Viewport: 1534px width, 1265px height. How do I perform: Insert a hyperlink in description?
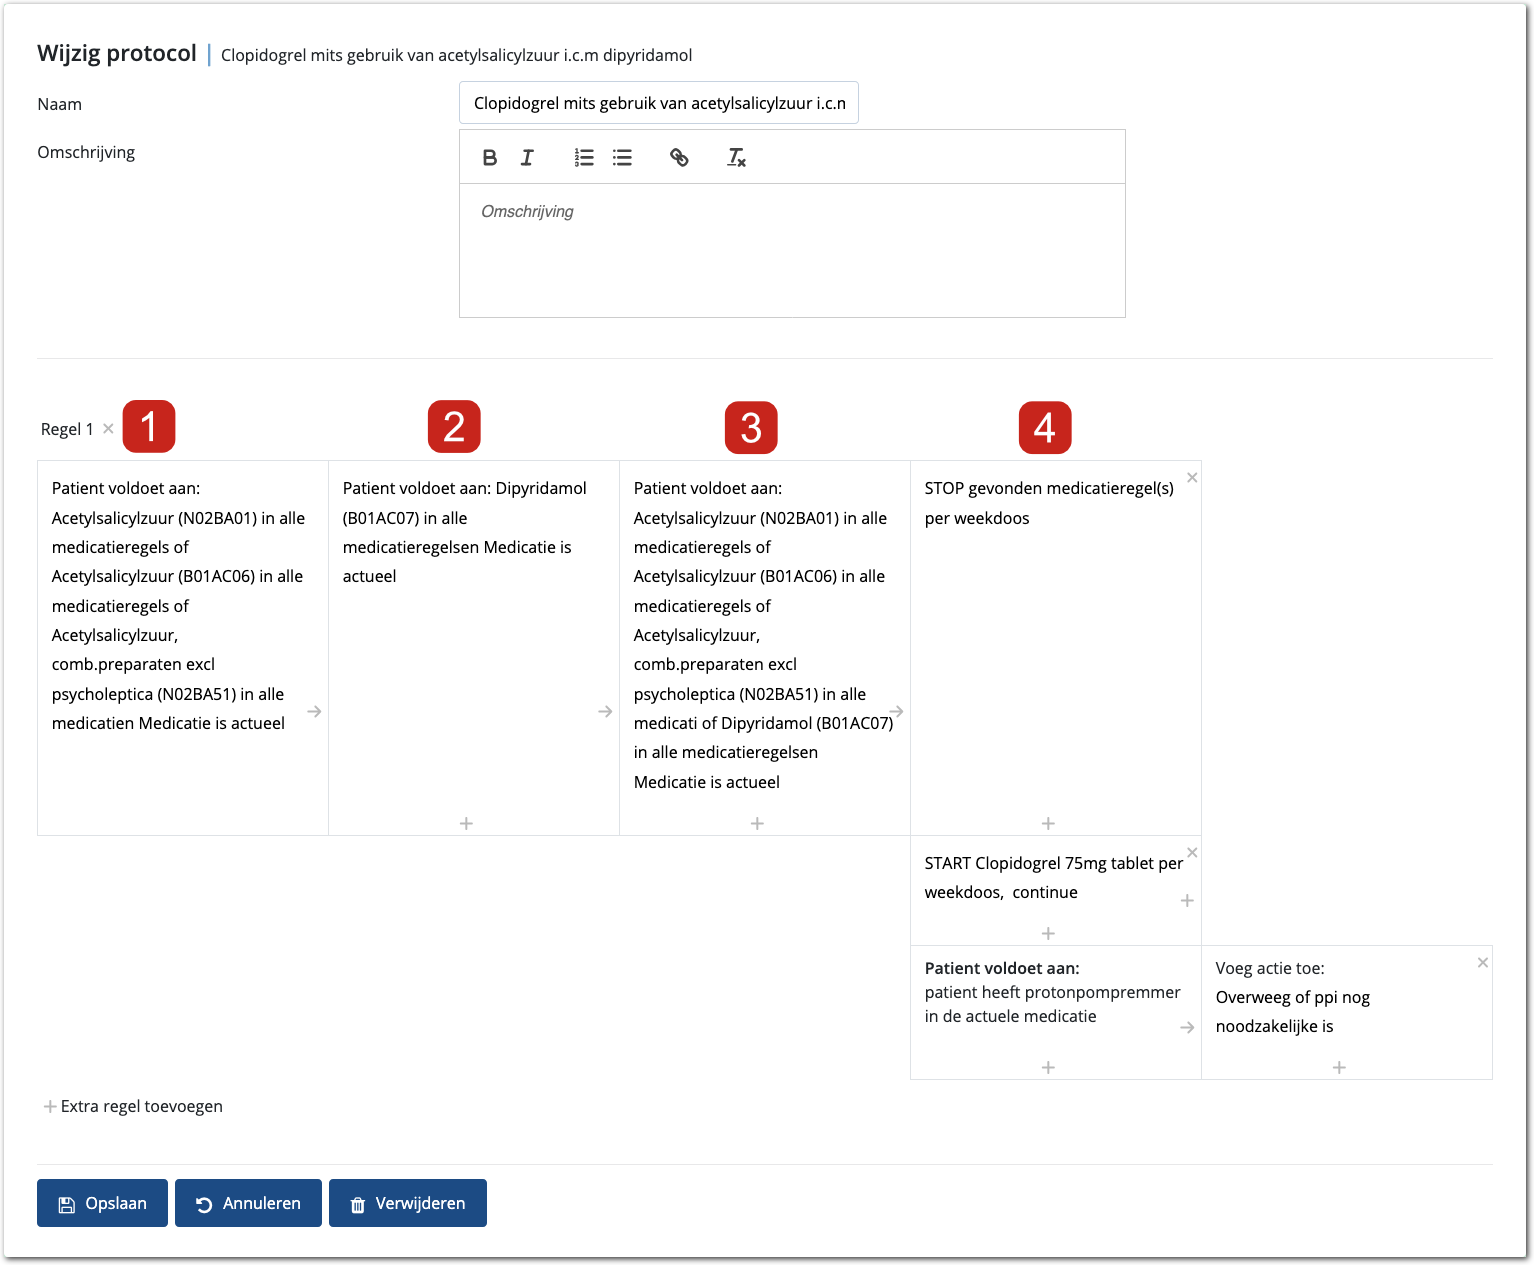679,157
